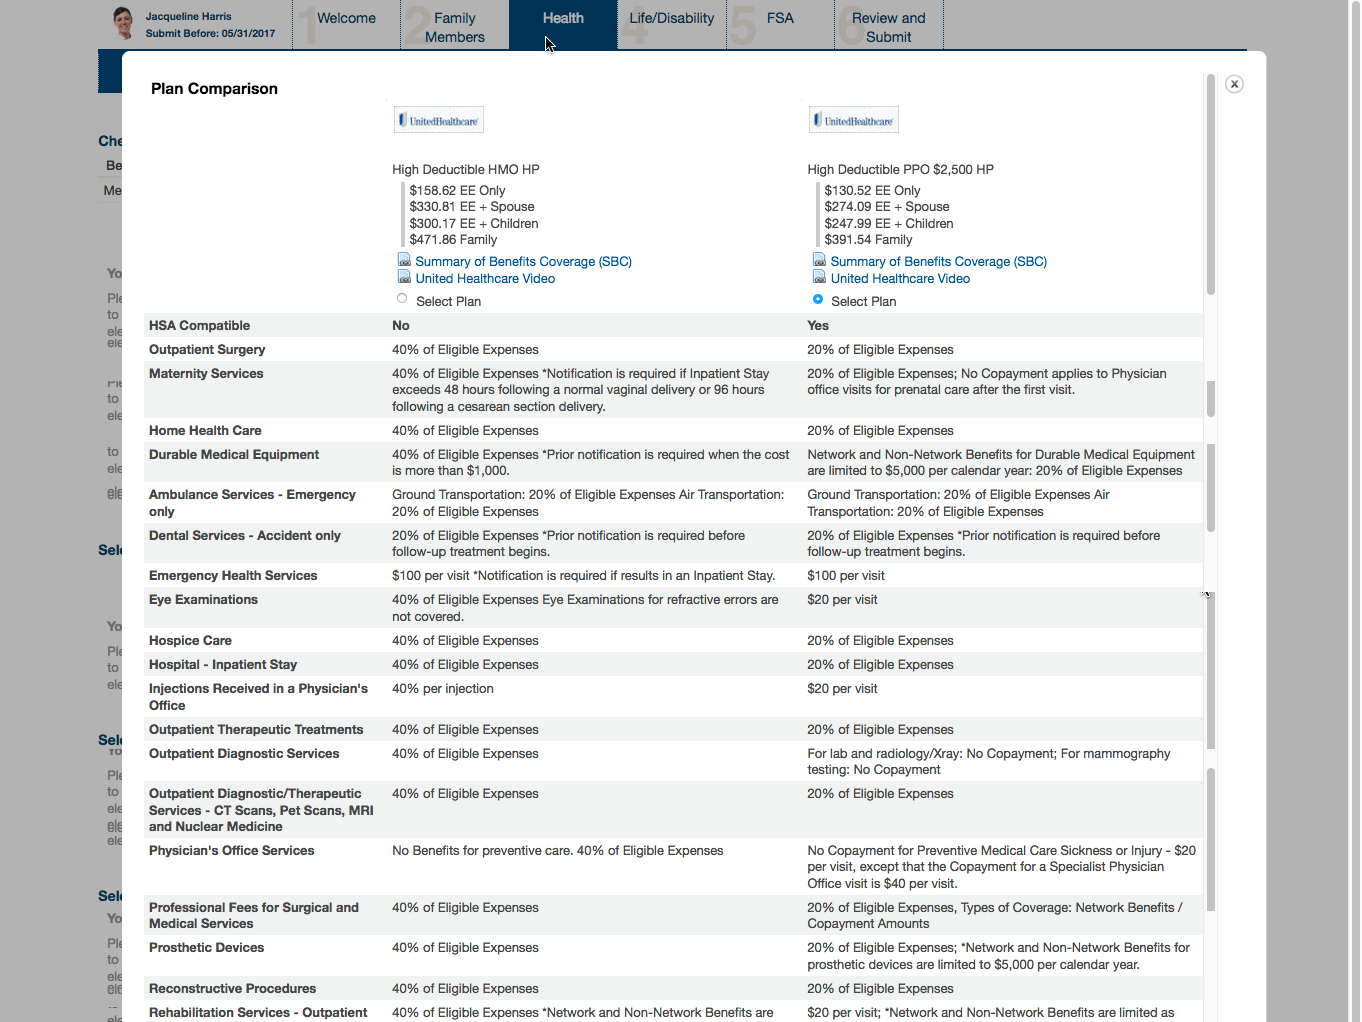Click the video icon under the PPO plan
The image size is (1362, 1022).
(819, 277)
